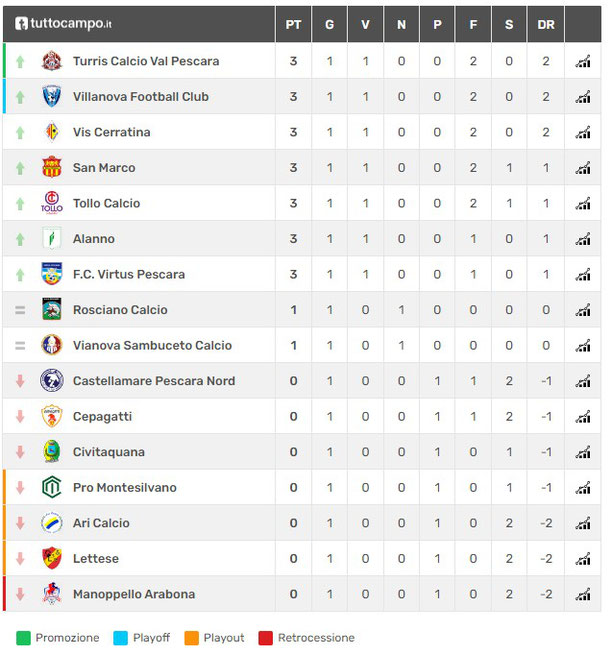Sort table by PT column header
The width and height of the screenshot is (612, 655).
tap(293, 25)
